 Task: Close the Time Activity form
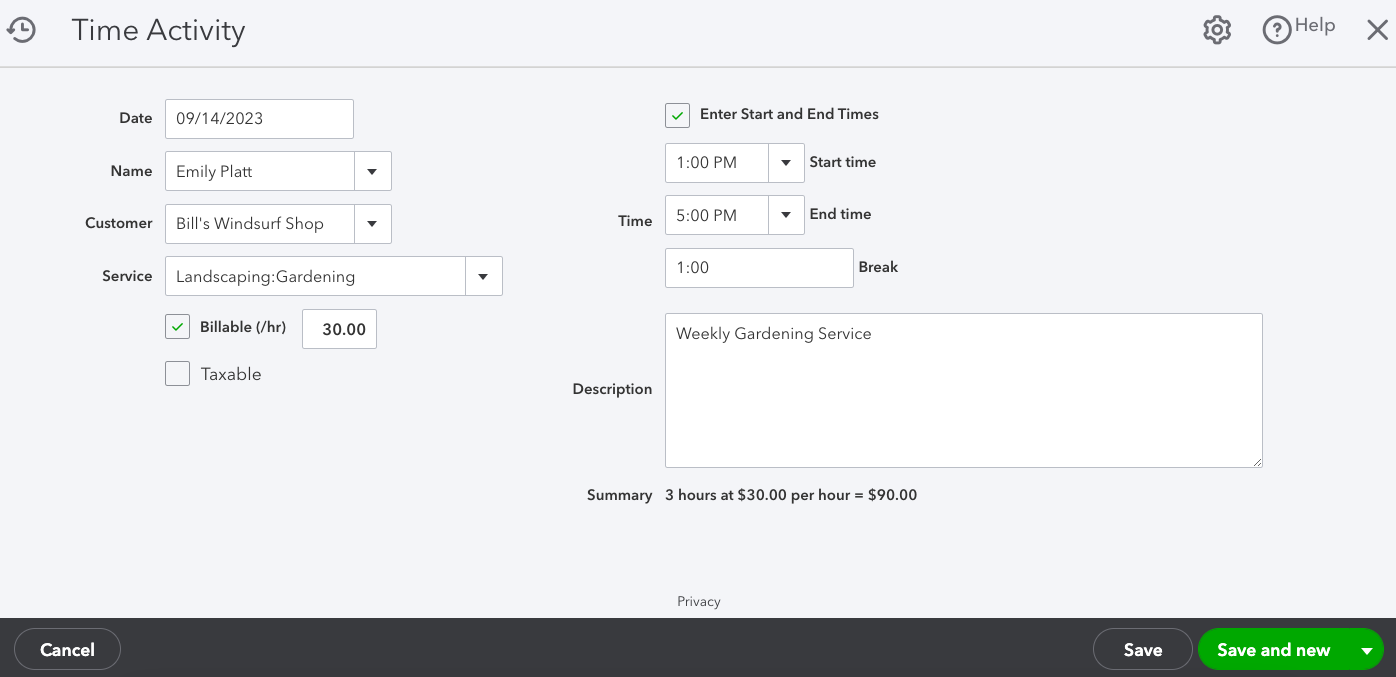[x=1377, y=30]
